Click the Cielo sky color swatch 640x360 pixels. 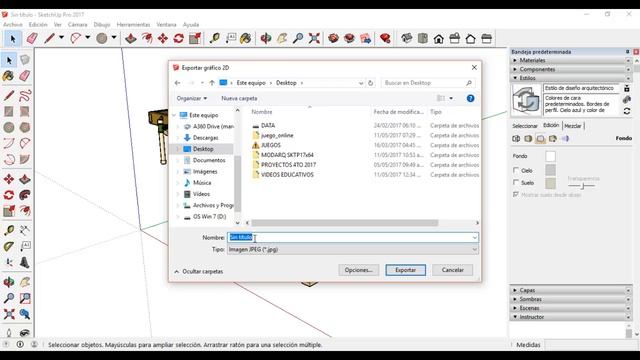click(550, 170)
